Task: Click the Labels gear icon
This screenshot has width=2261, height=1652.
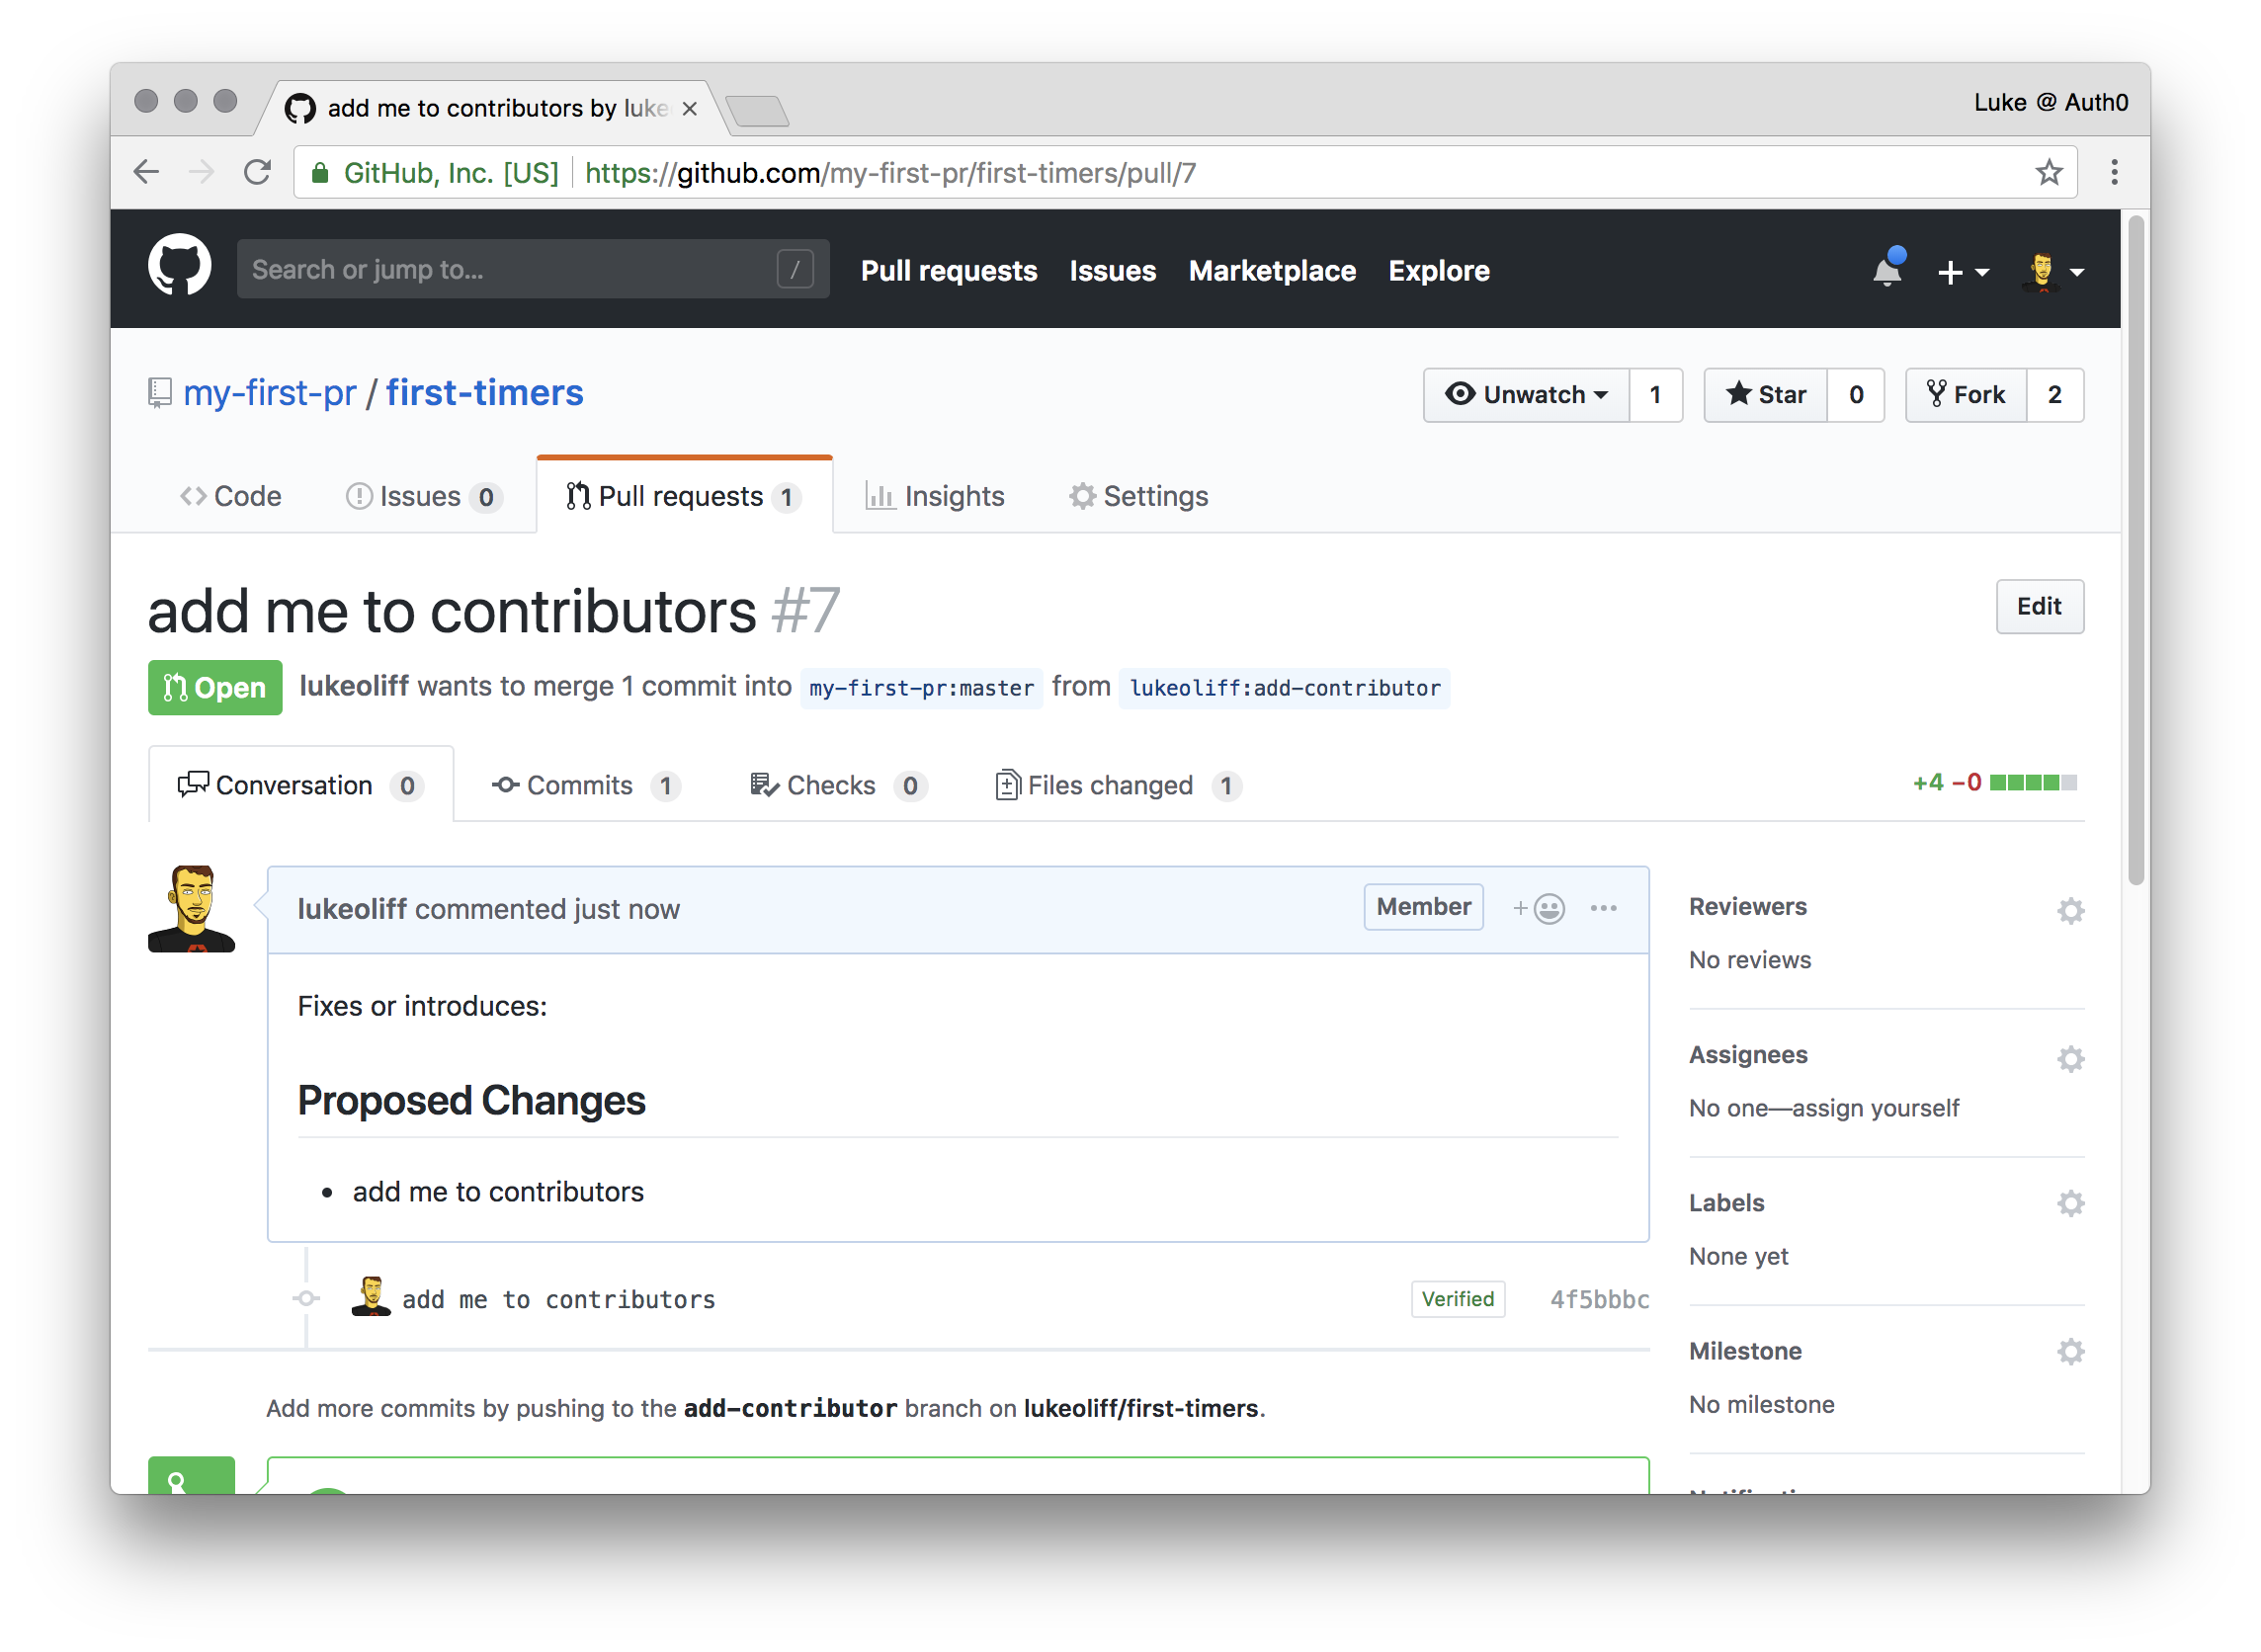Action: [2070, 1203]
